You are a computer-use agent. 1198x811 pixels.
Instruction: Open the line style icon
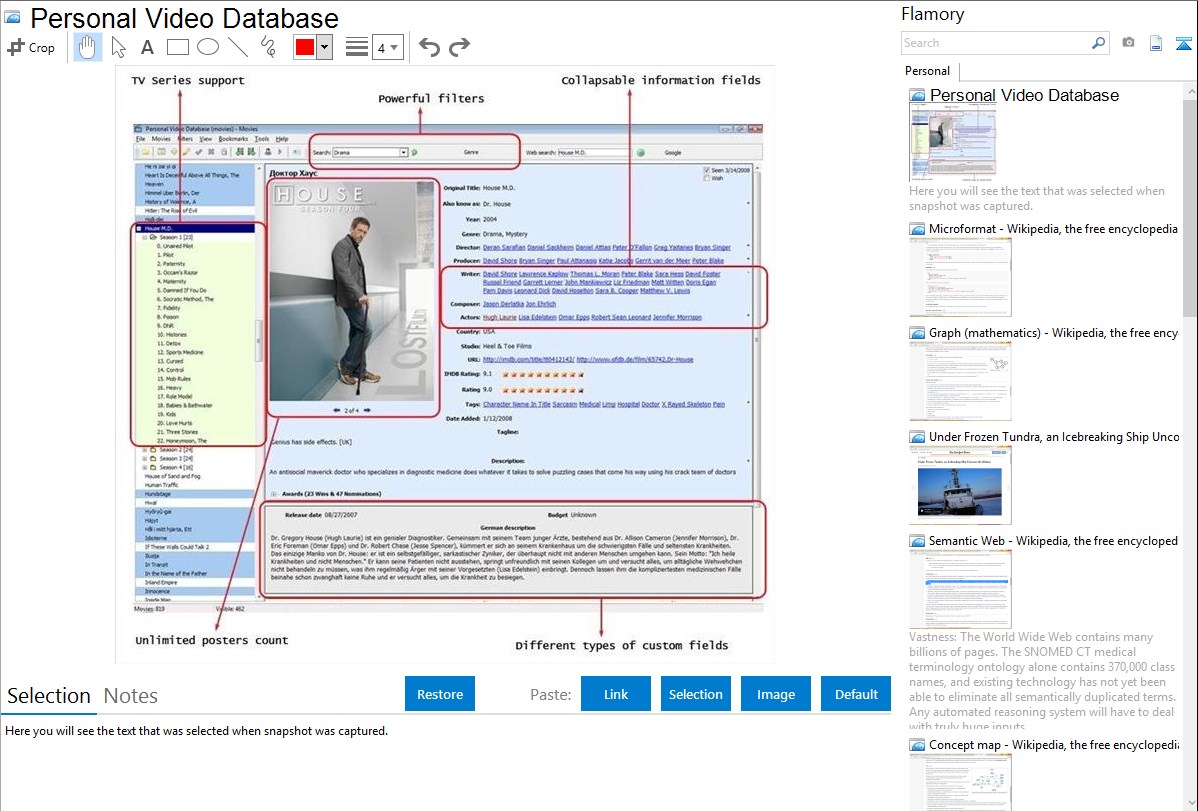click(357, 47)
